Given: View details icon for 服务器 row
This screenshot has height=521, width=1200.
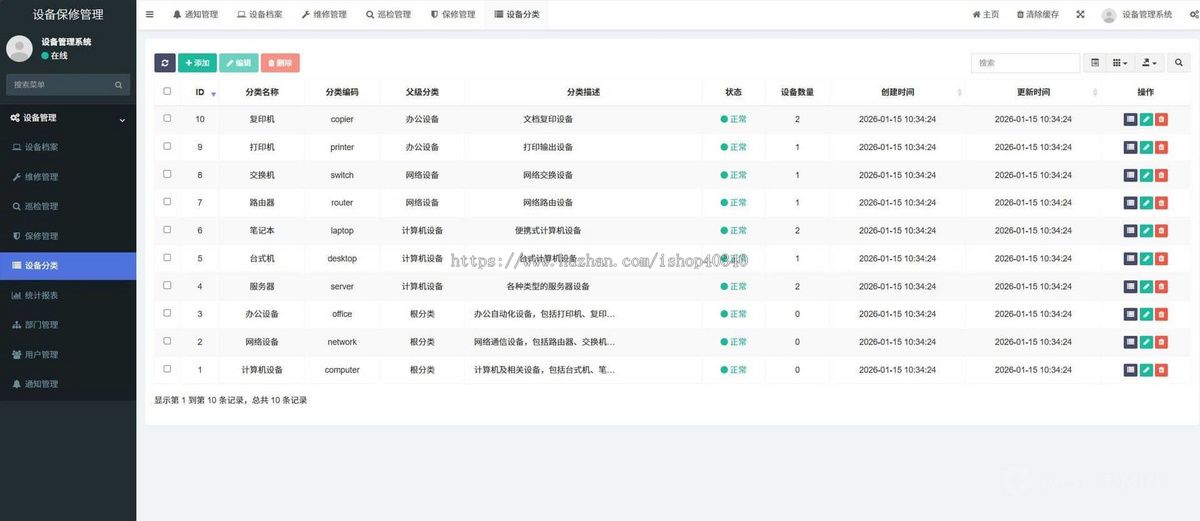Looking at the screenshot, I should click(x=1130, y=286).
